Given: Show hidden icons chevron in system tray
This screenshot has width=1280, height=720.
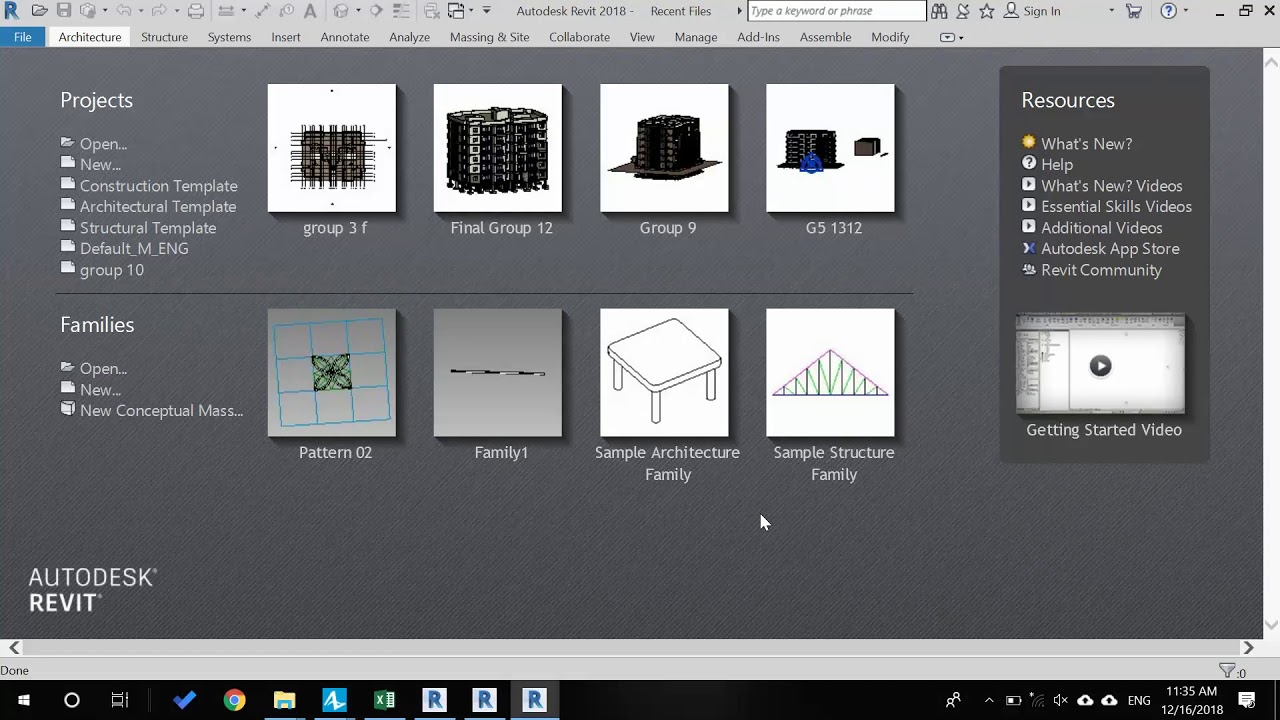Looking at the screenshot, I should pos(989,700).
